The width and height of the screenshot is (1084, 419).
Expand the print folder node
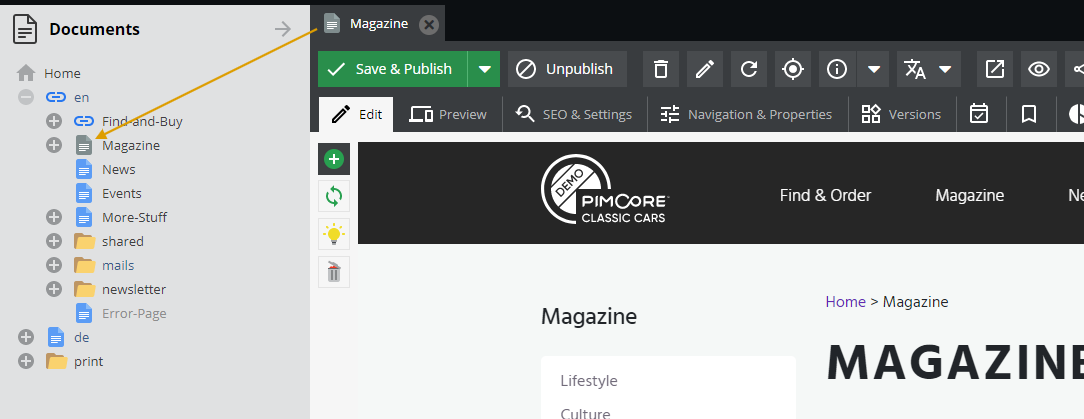26,361
